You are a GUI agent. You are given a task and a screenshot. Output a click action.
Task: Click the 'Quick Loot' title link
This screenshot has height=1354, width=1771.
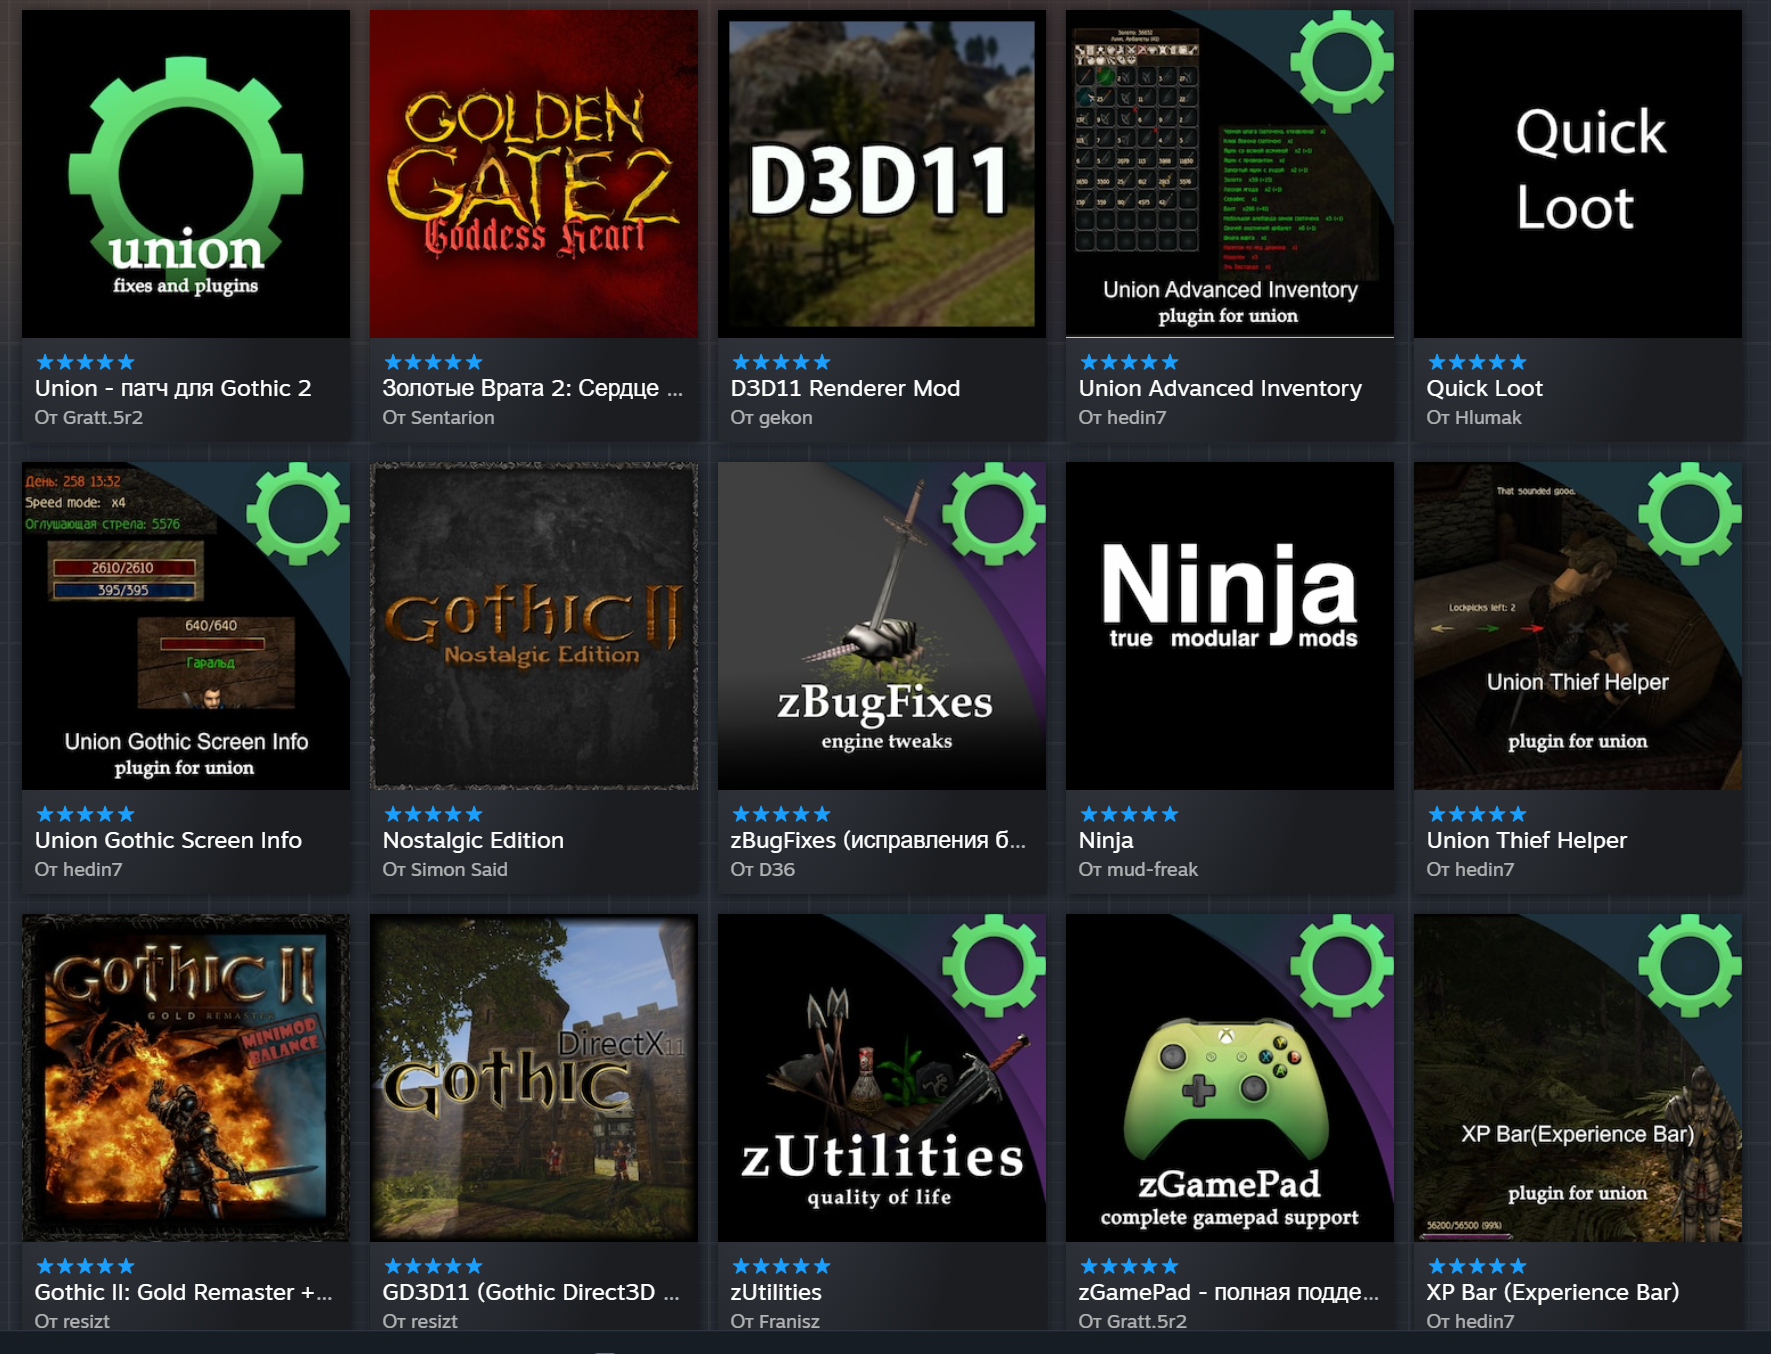point(1485,388)
